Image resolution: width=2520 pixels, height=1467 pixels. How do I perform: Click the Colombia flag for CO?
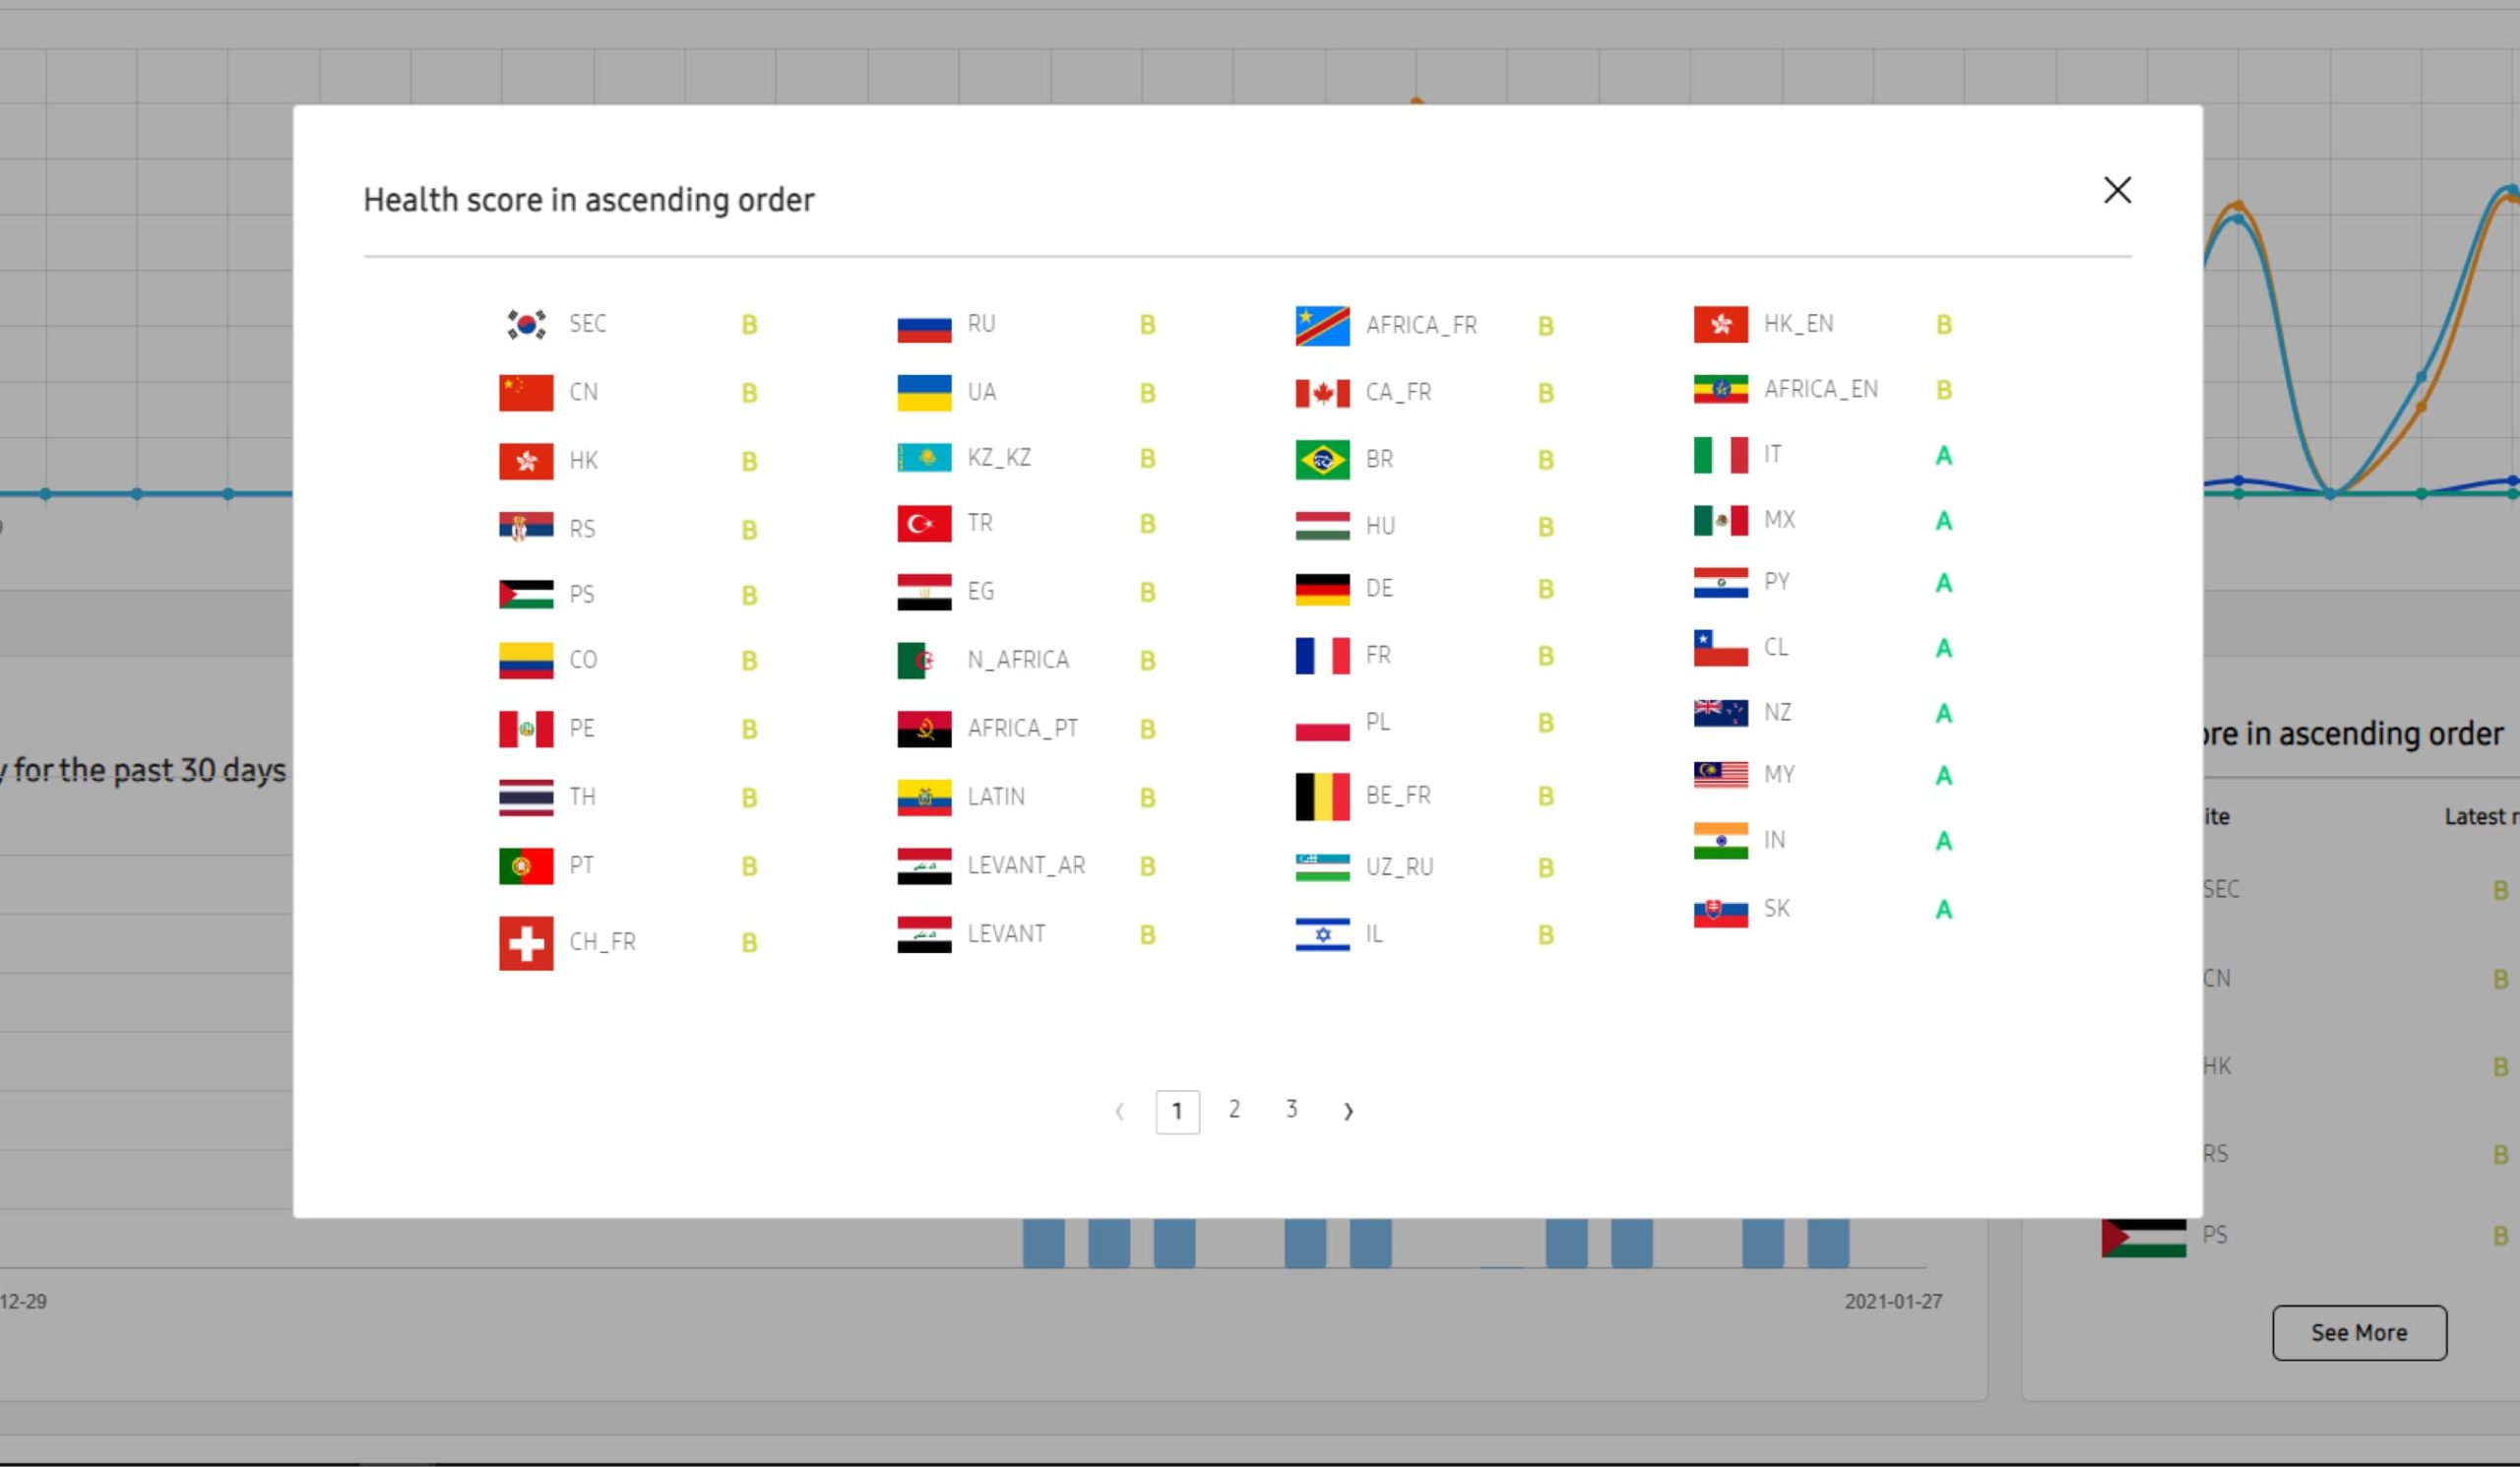(526, 660)
